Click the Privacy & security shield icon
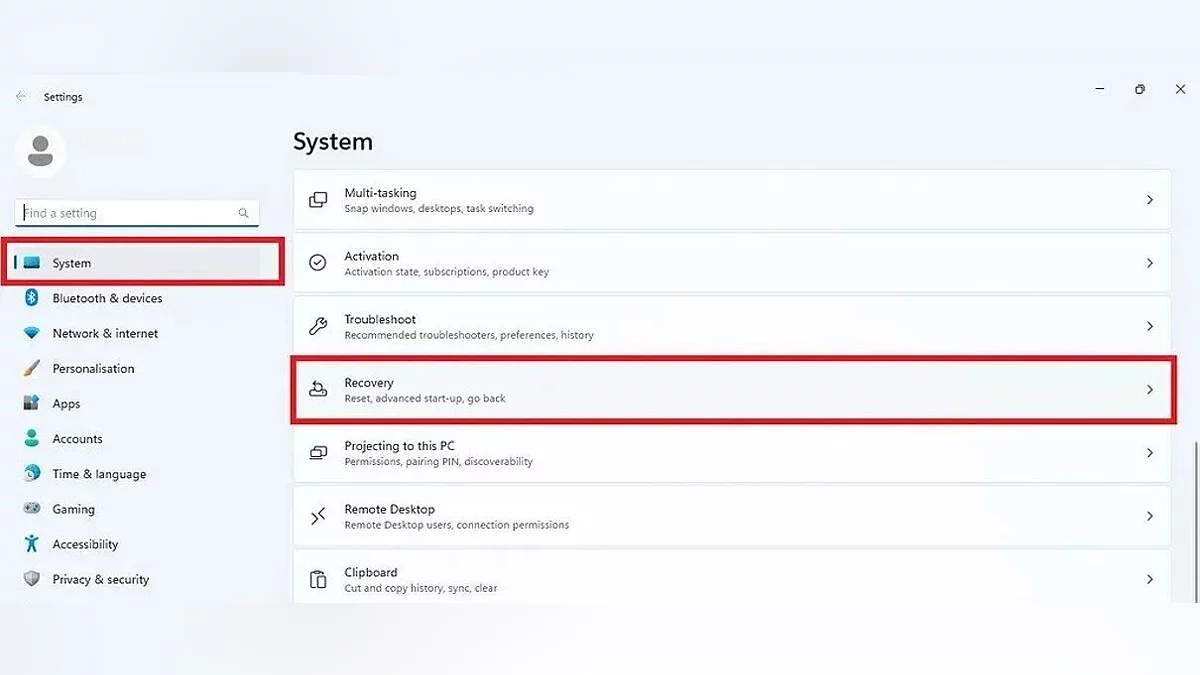The width and height of the screenshot is (1200, 675). click(x=32, y=579)
